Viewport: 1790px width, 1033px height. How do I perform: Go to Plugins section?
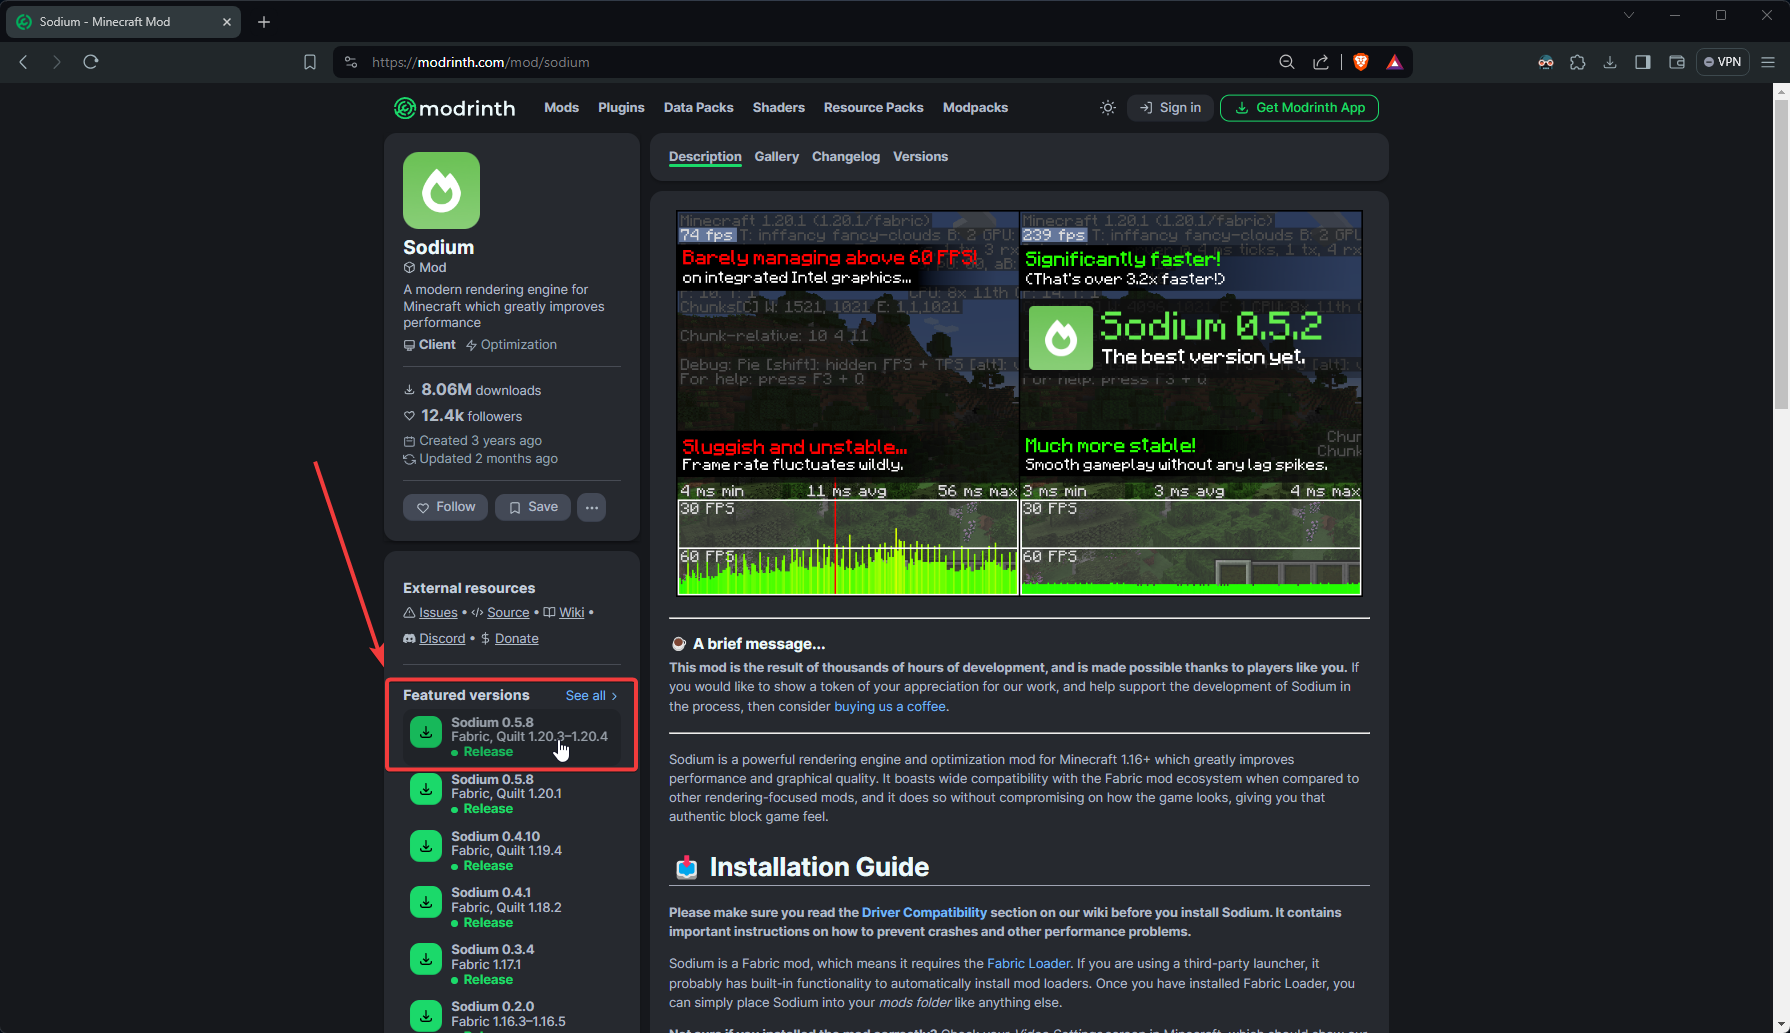[621, 108]
